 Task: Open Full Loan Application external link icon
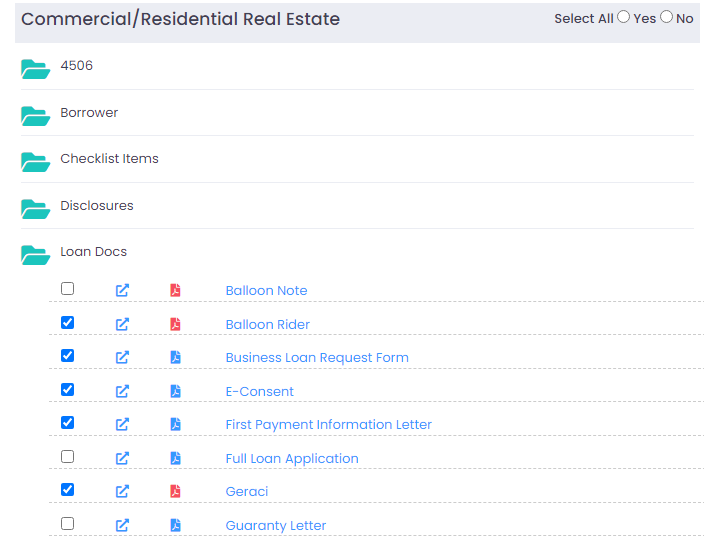tap(122, 458)
